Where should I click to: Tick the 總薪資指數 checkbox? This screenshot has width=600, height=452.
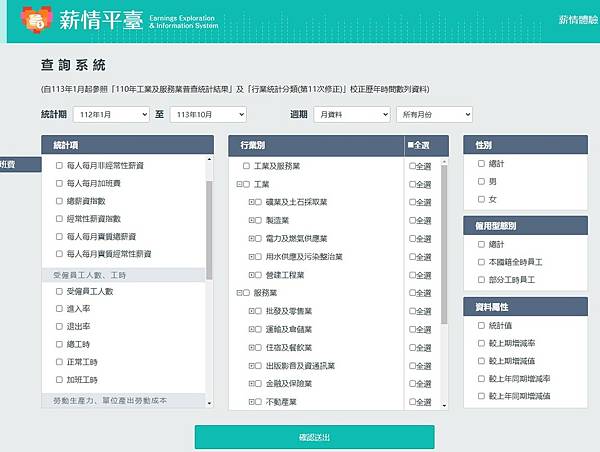tap(59, 201)
